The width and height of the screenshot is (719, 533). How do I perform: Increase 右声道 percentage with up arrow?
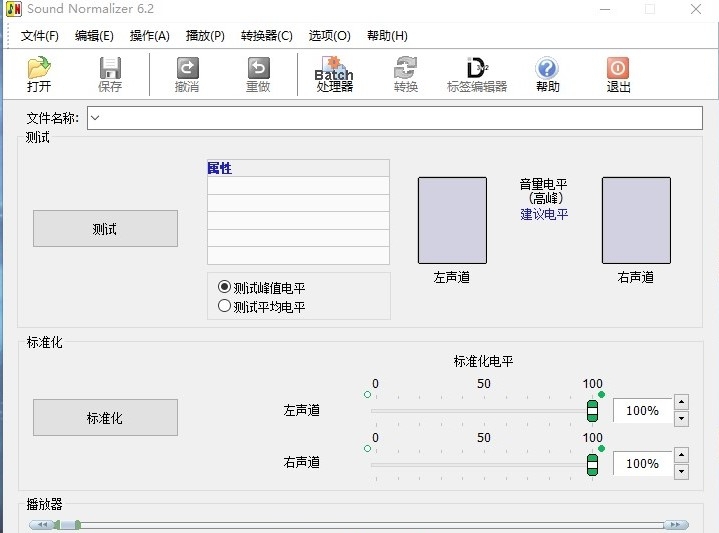(681, 455)
